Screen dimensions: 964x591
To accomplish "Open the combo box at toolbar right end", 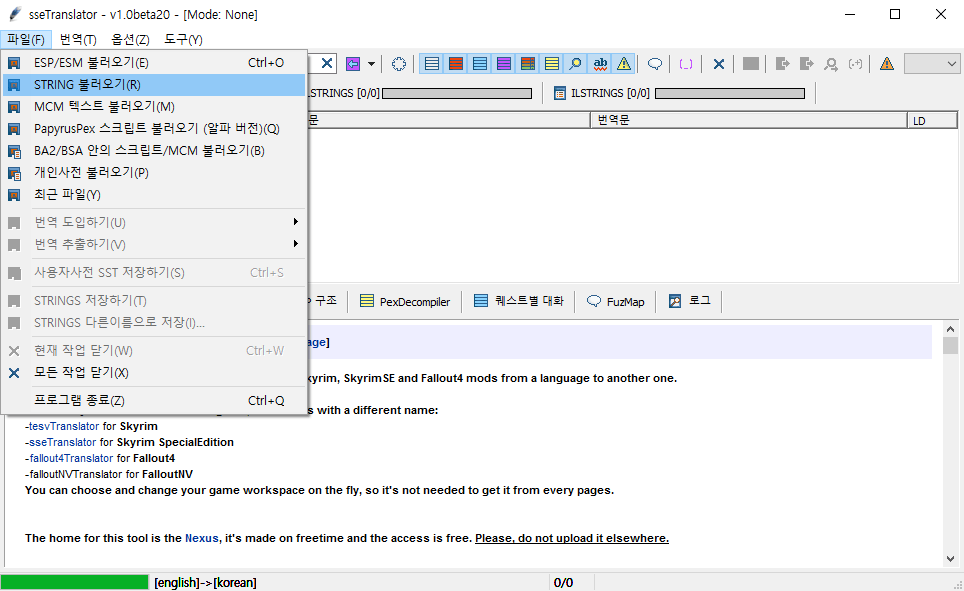I will (x=931, y=63).
